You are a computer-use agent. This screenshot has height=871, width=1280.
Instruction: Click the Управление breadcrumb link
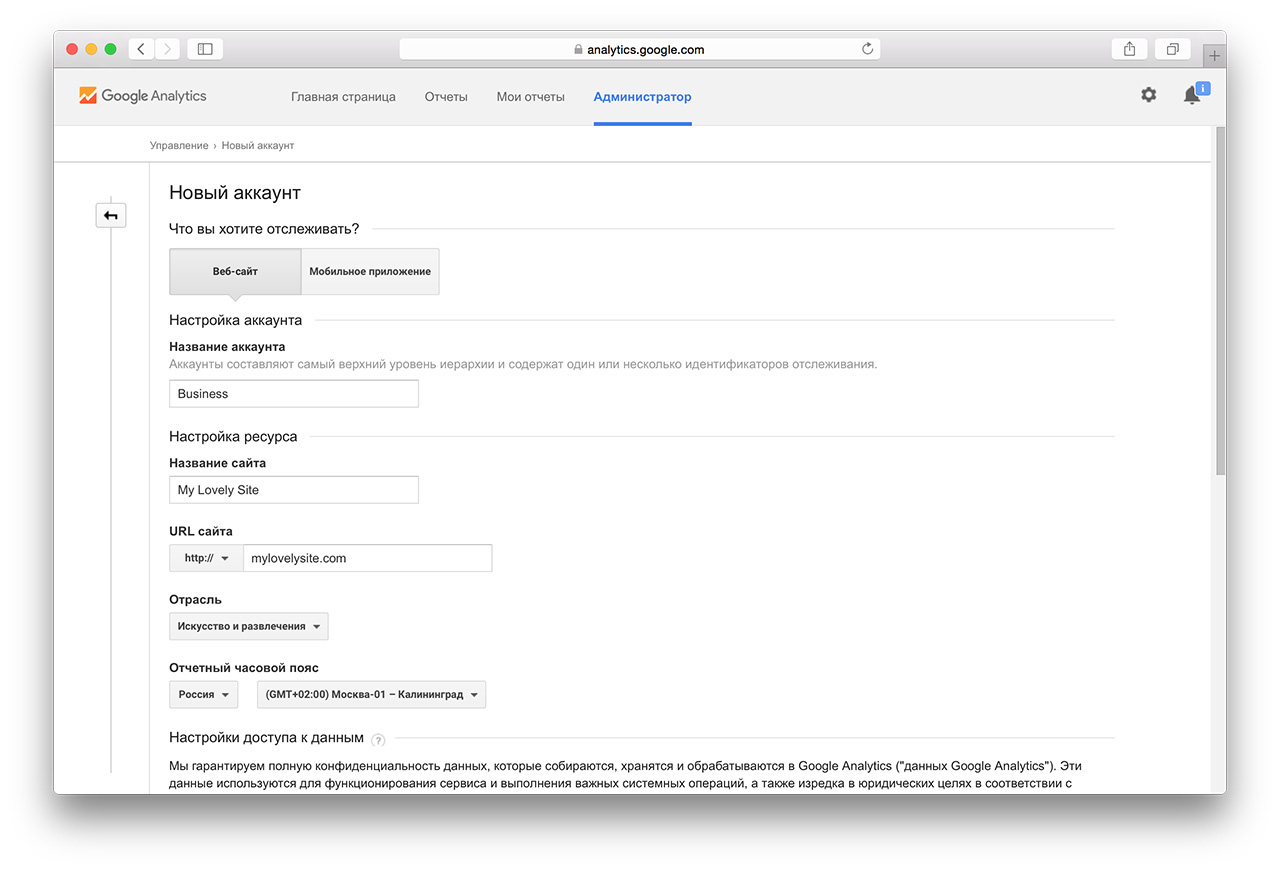pyautogui.click(x=179, y=145)
